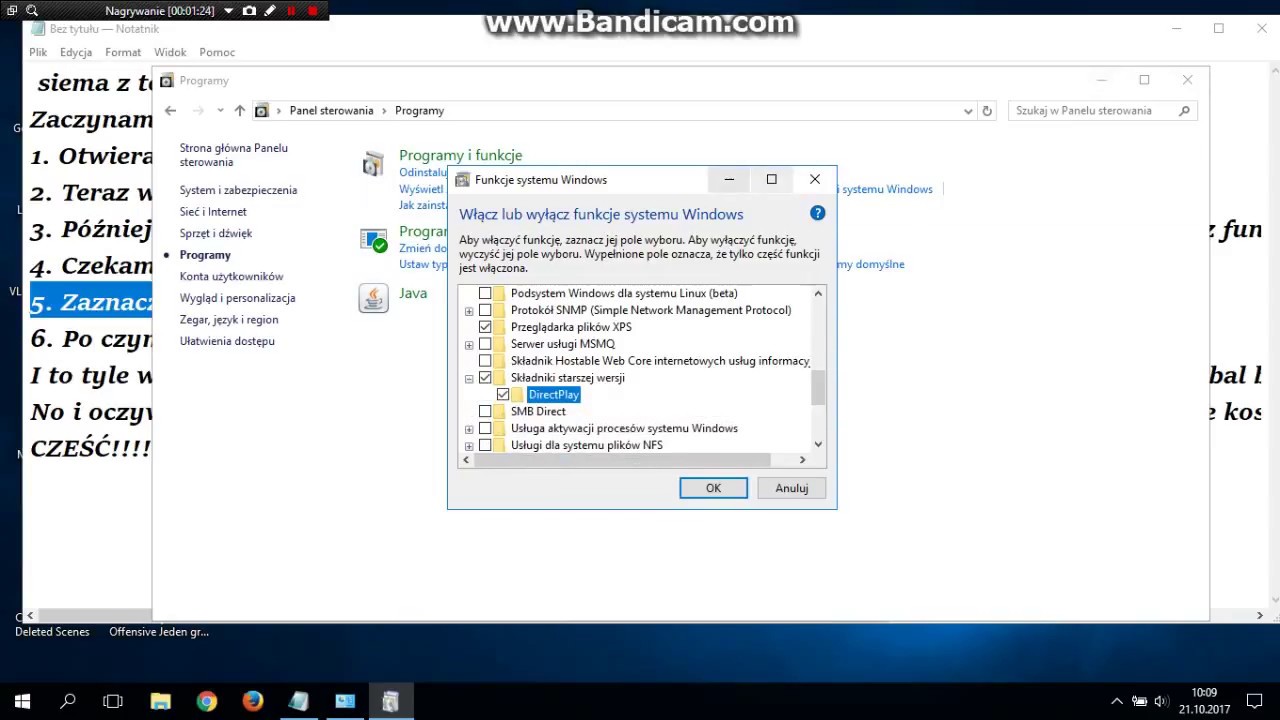
Task: Confirm with OK in Funkcje systemu Windows
Action: point(713,488)
